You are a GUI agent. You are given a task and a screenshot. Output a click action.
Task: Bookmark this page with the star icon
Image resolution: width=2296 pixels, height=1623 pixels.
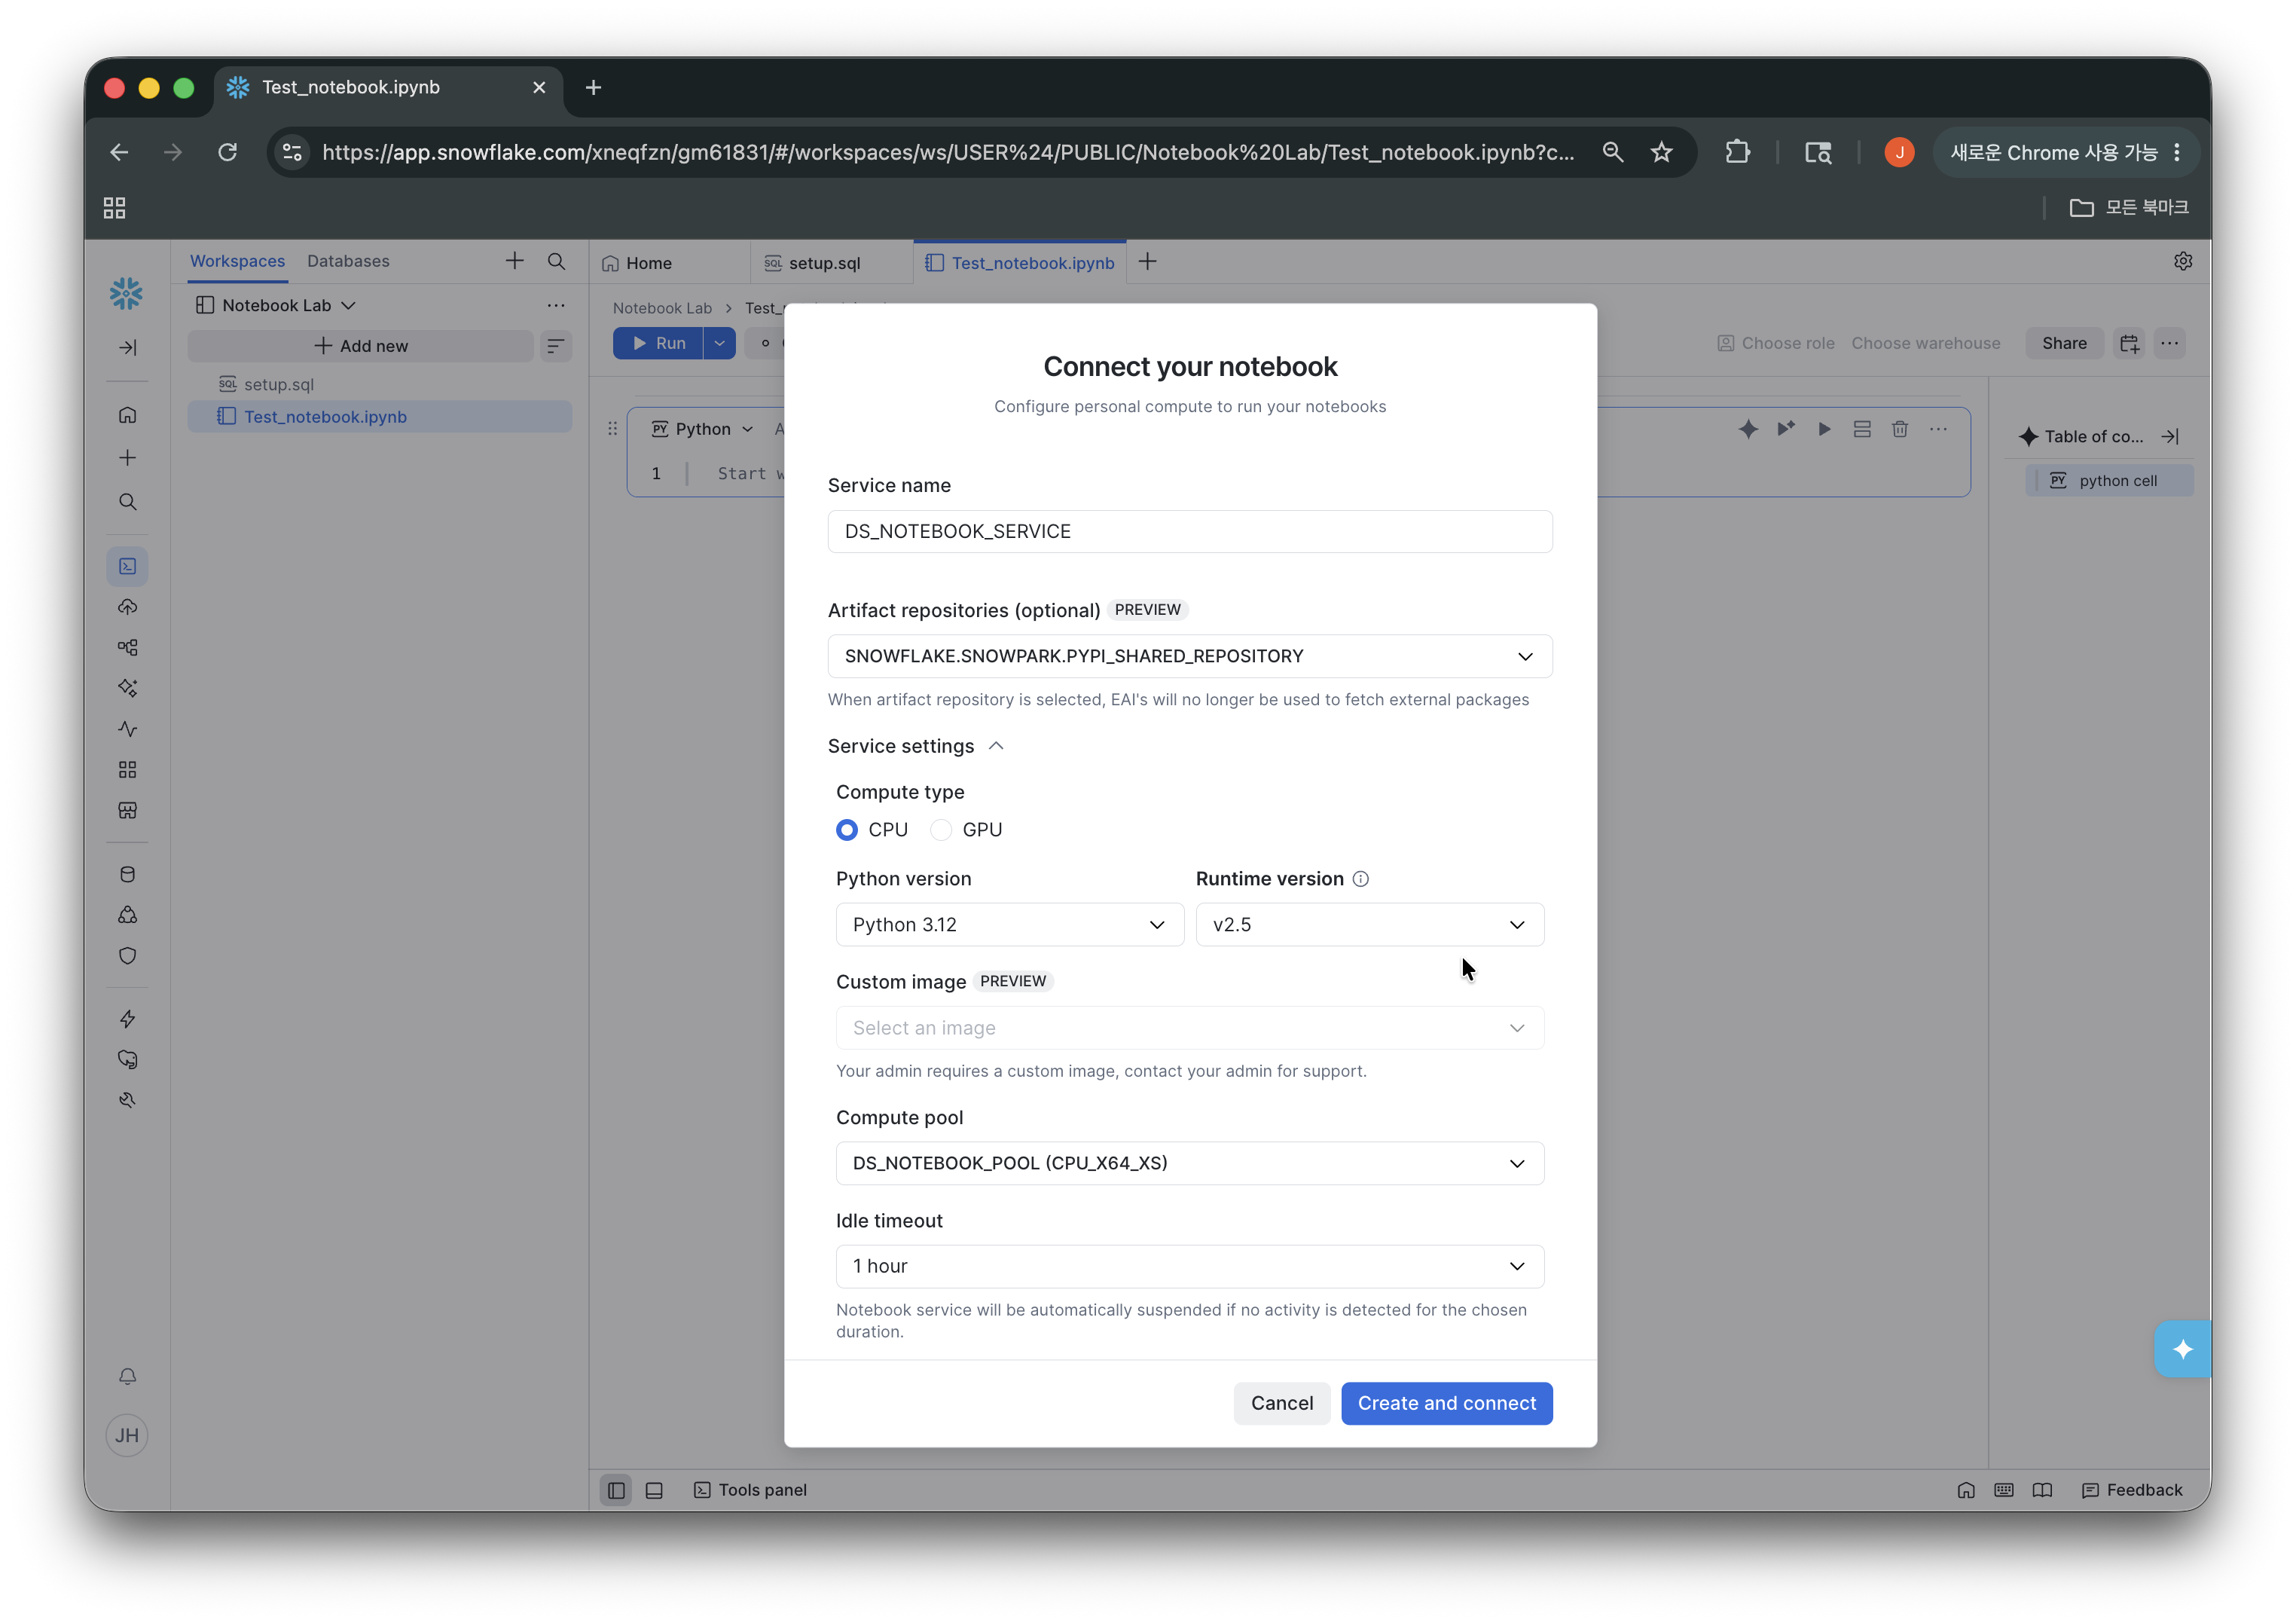(x=1661, y=152)
